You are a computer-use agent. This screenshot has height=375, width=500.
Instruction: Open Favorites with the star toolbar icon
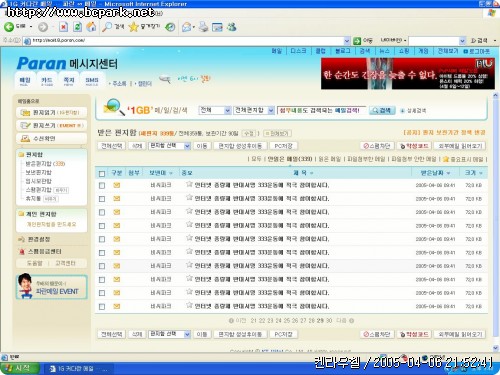(x=133, y=27)
